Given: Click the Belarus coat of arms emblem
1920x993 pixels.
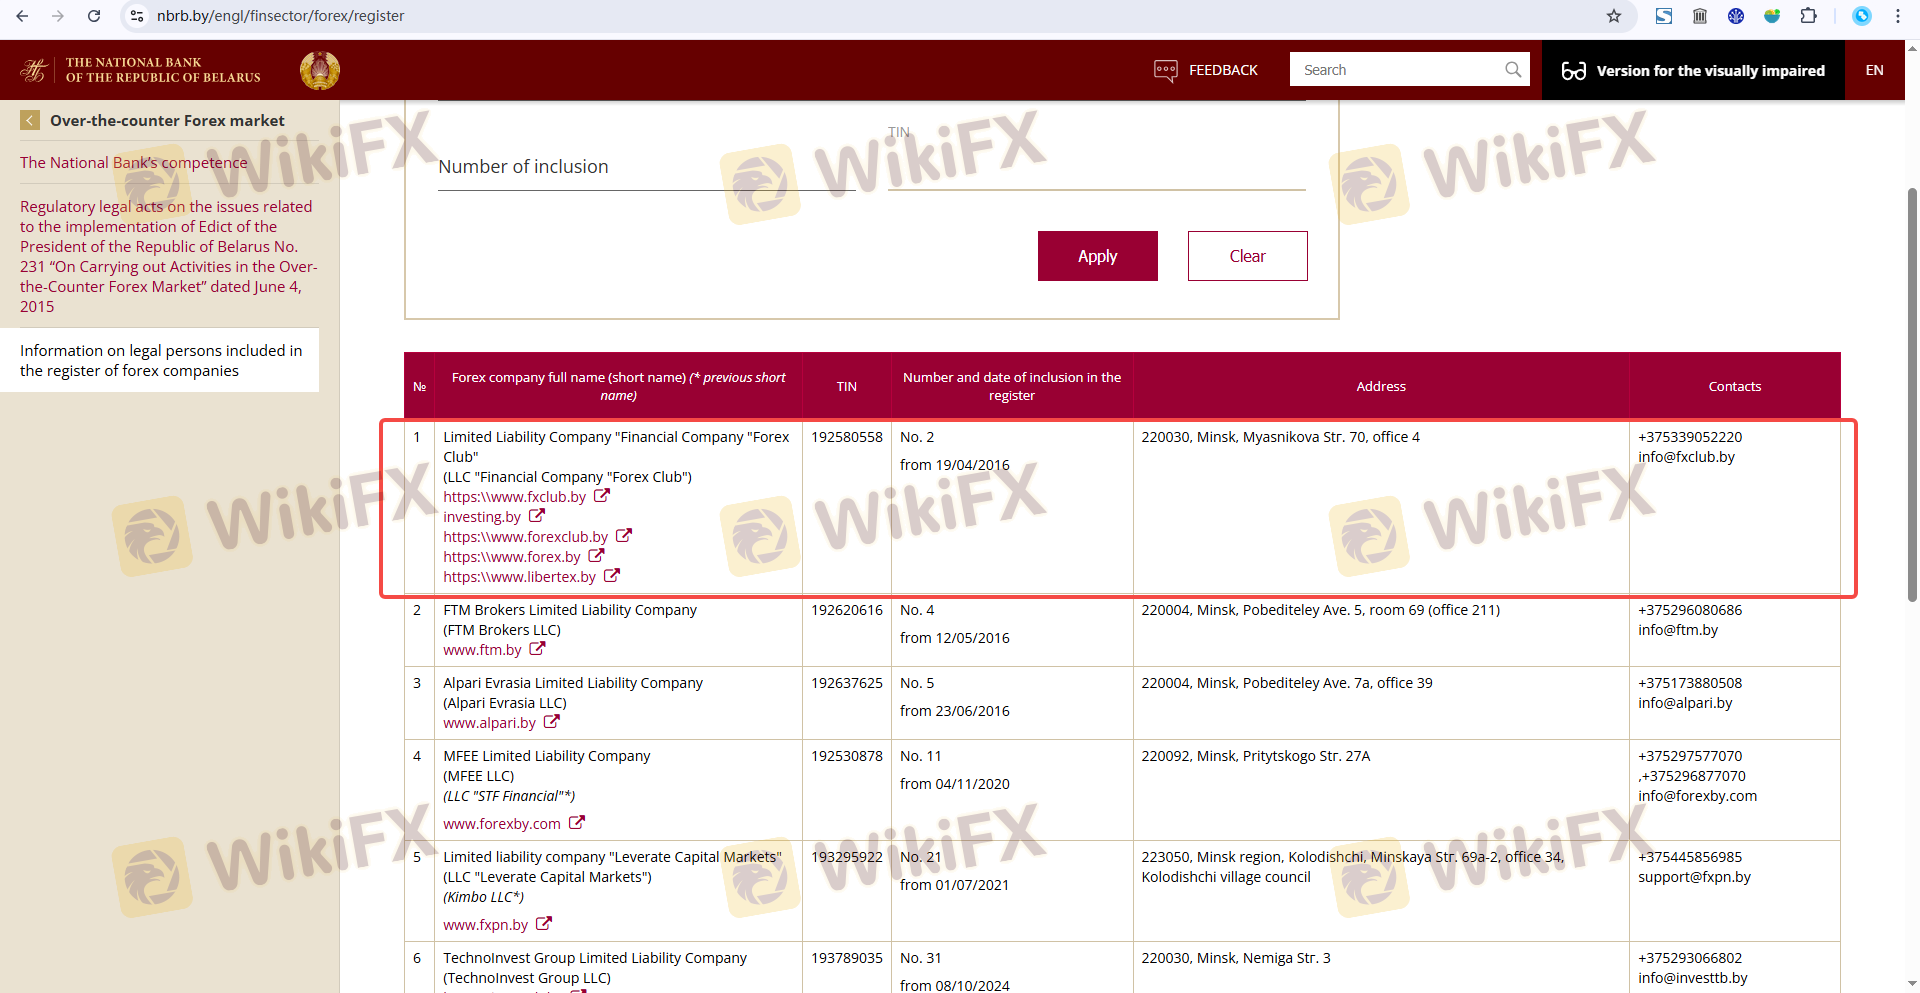Looking at the screenshot, I should coord(320,71).
